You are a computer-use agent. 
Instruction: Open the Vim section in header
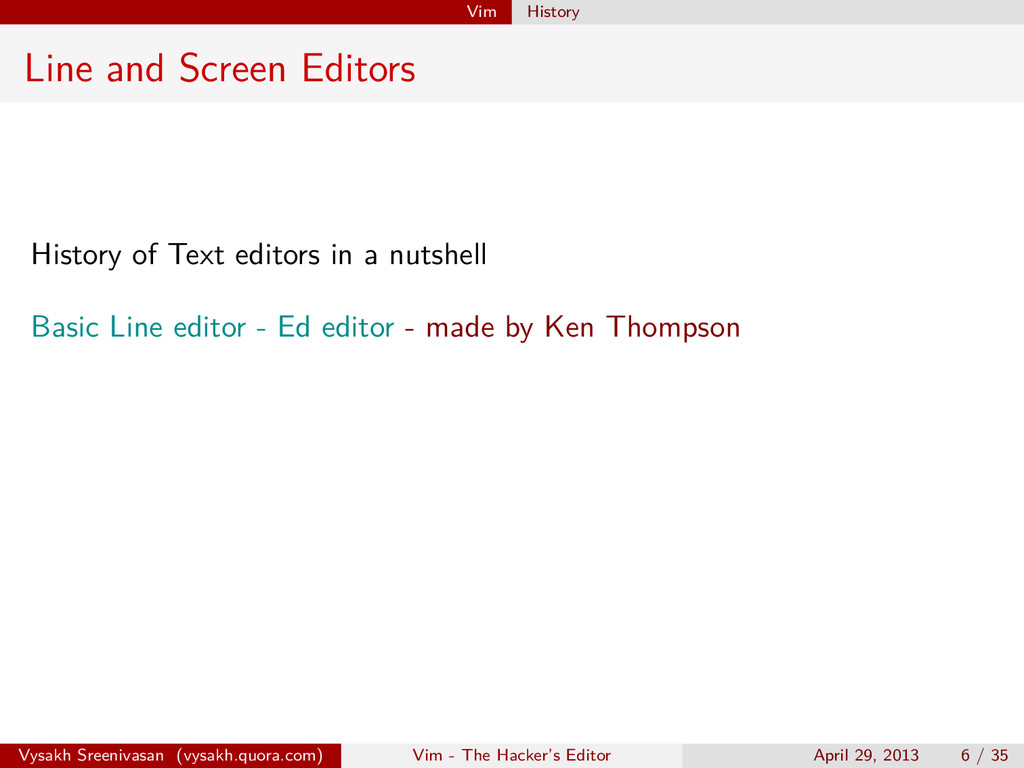coord(481,12)
